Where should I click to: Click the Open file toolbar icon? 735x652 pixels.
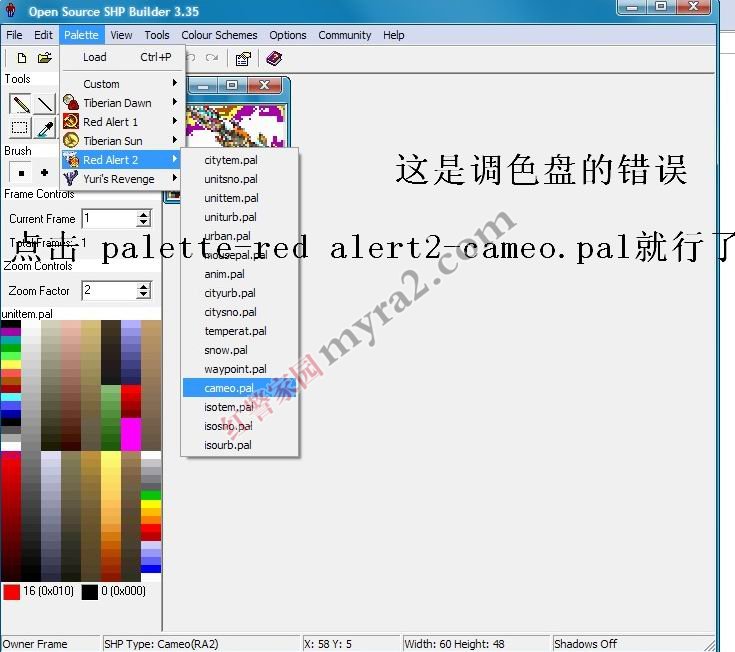(x=45, y=58)
